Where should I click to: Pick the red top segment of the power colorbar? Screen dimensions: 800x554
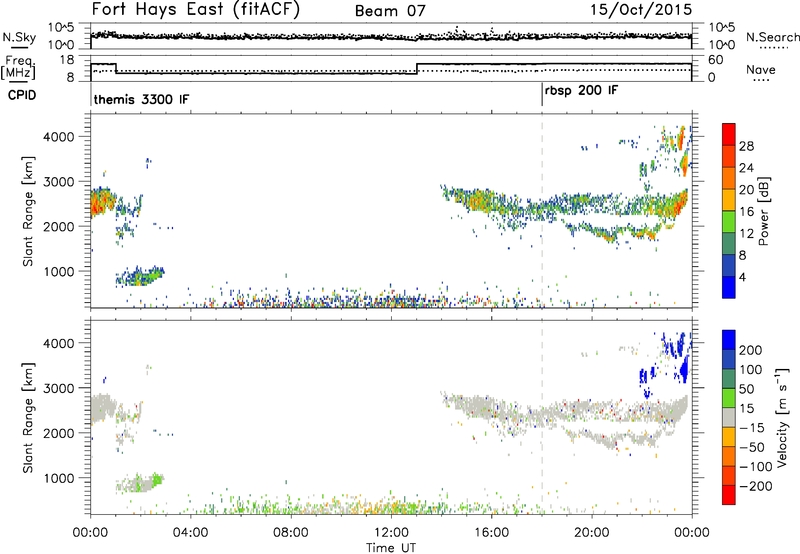coord(729,134)
